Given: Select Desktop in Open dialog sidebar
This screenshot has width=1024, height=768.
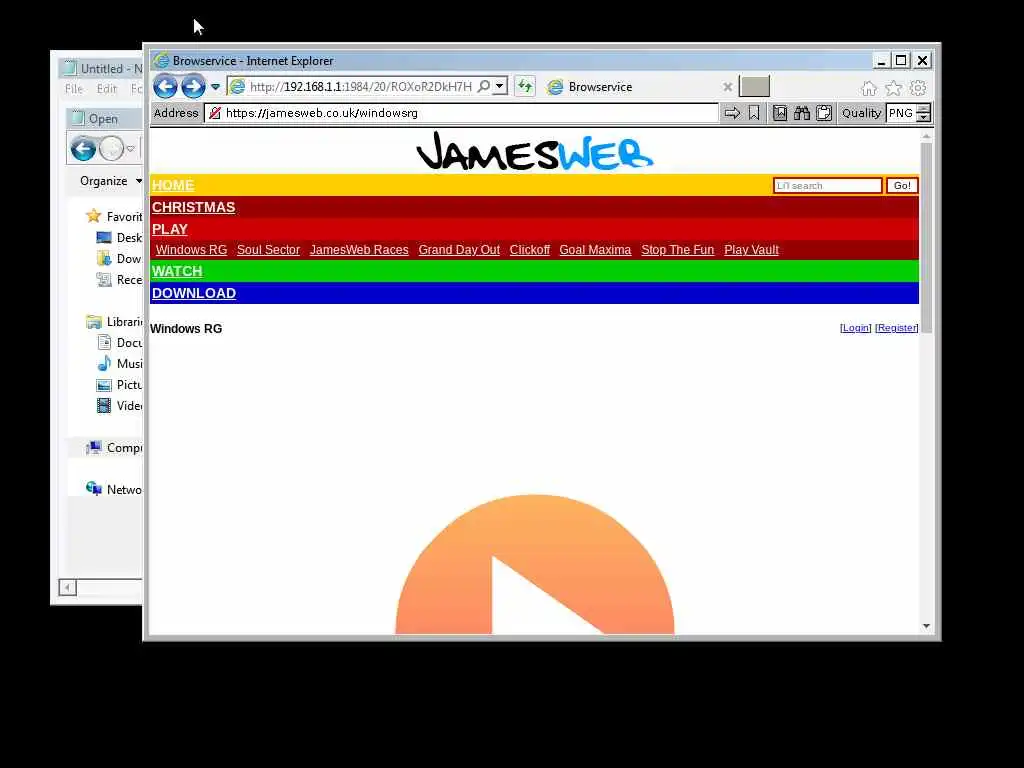Looking at the screenshot, I should click(119, 238).
